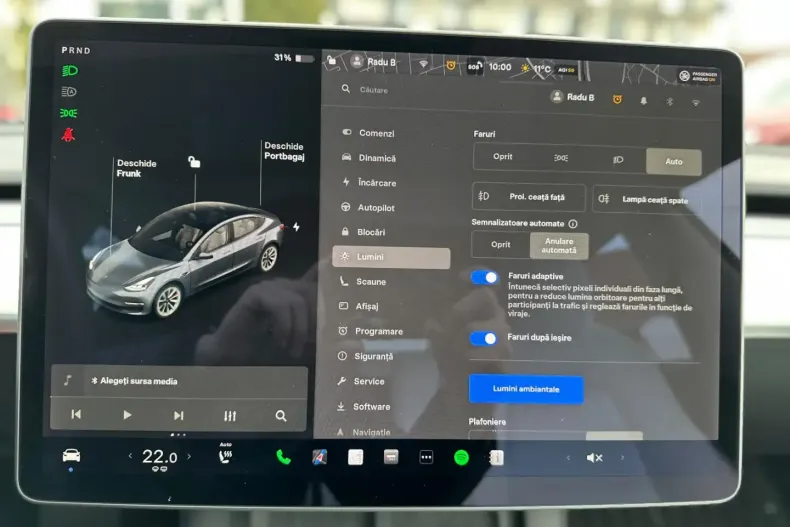This screenshot has height=527, width=790.
Task: Tap the lock icon in top status bar
Action: coord(332,60)
